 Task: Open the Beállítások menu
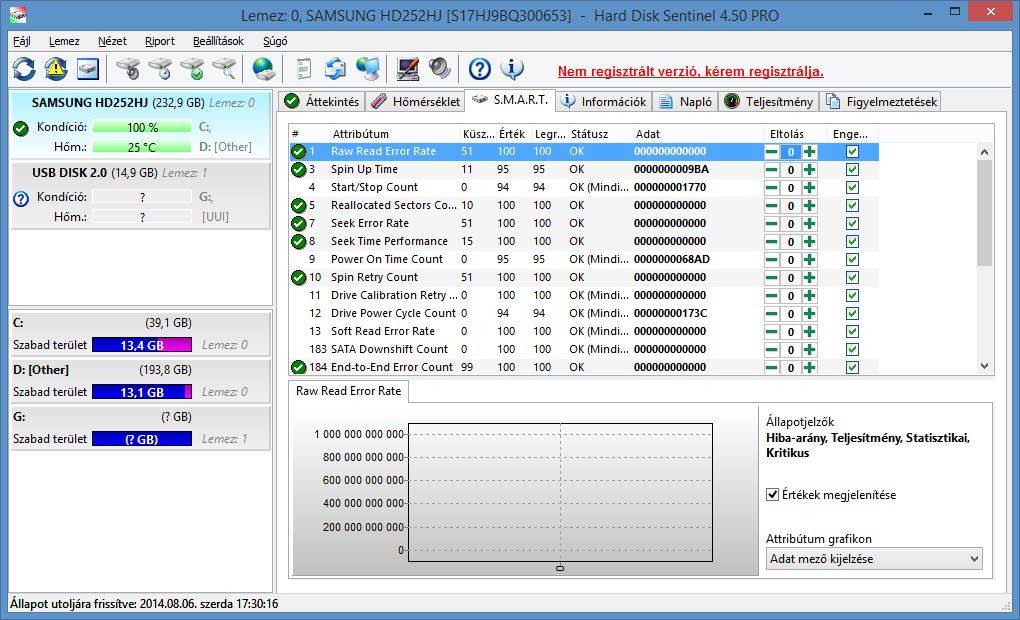218,41
